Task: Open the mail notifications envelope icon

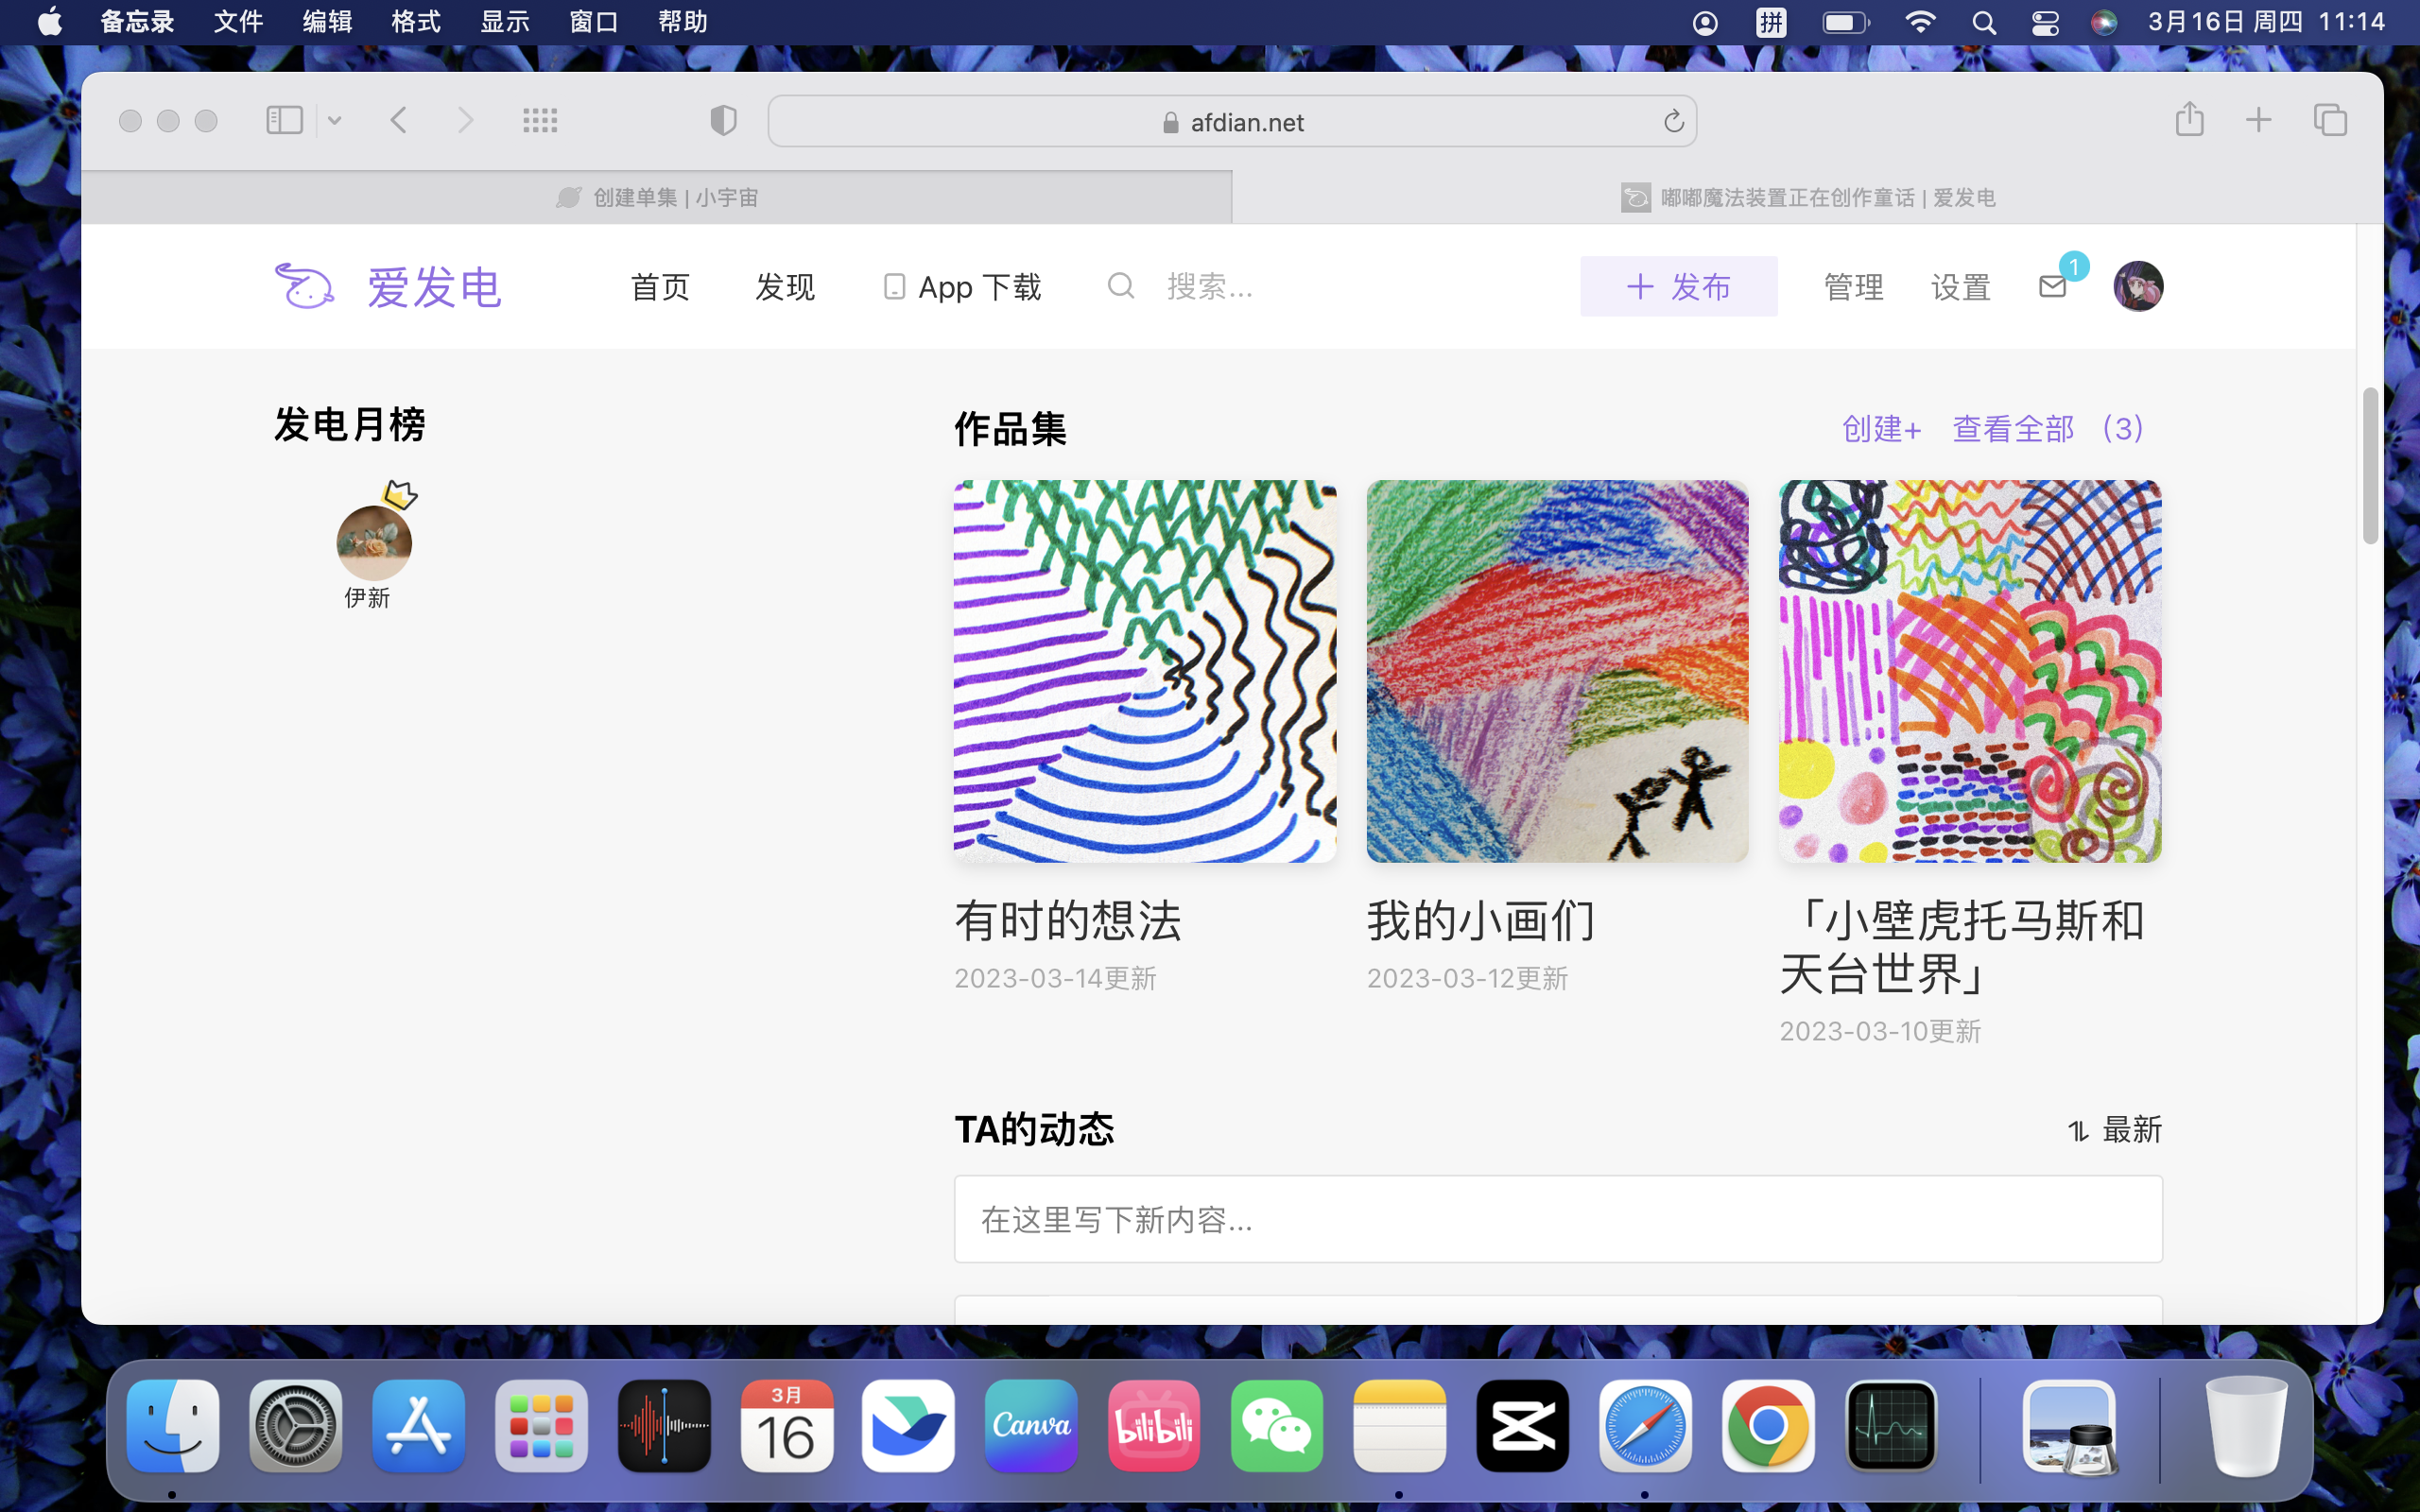Action: point(2052,287)
